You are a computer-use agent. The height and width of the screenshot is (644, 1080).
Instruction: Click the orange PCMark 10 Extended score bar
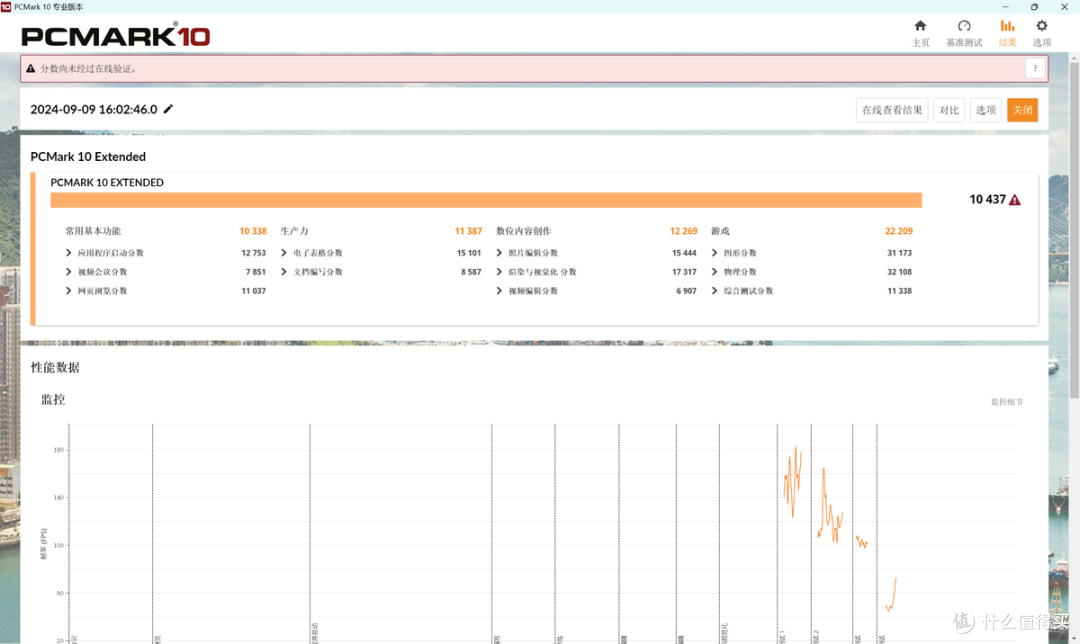486,200
